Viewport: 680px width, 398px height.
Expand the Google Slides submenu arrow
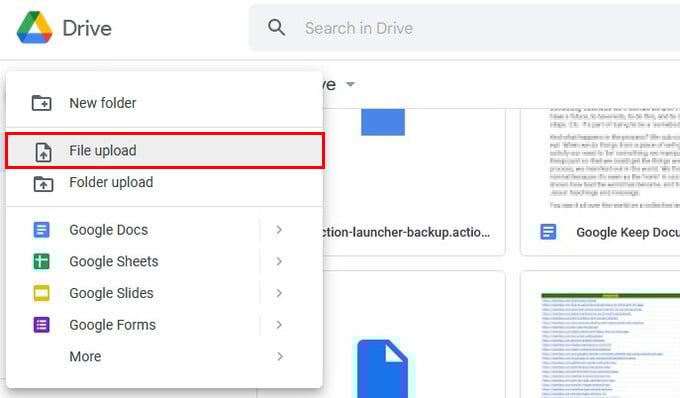click(x=279, y=293)
